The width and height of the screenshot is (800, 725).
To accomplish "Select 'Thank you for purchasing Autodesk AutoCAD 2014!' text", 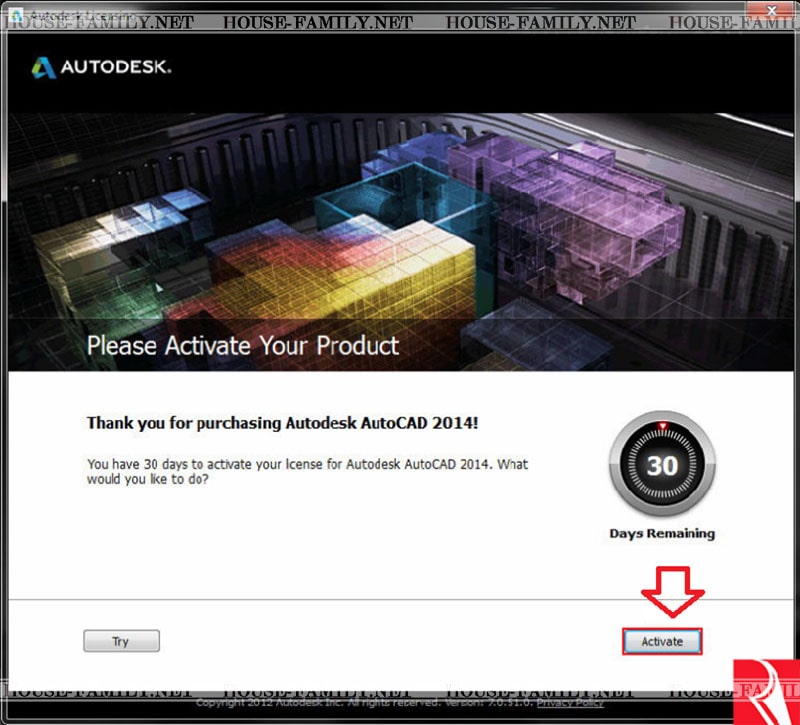I will point(283,423).
